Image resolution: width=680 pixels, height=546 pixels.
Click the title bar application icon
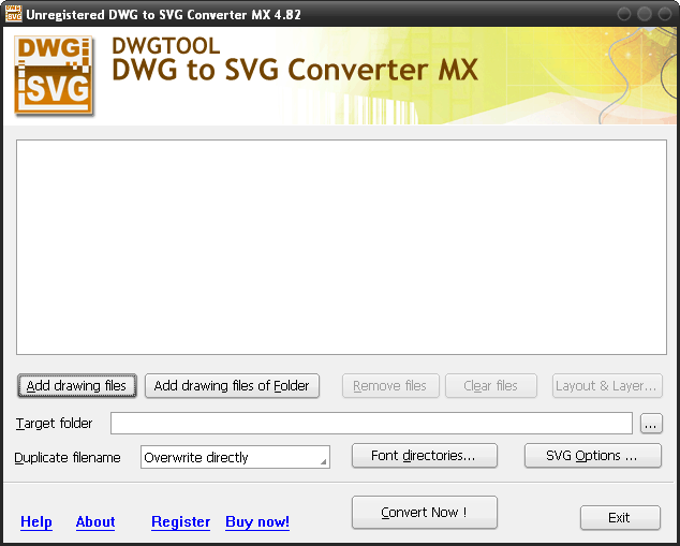click(13, 13)
